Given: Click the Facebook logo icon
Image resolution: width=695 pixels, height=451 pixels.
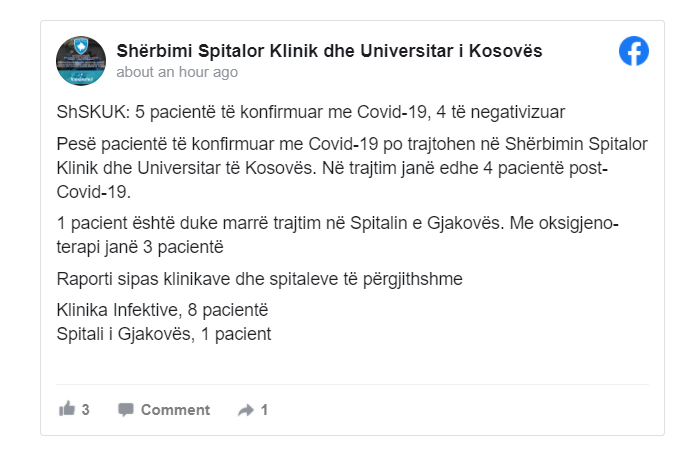Looking at the screenshot, I should coord(634,51).
